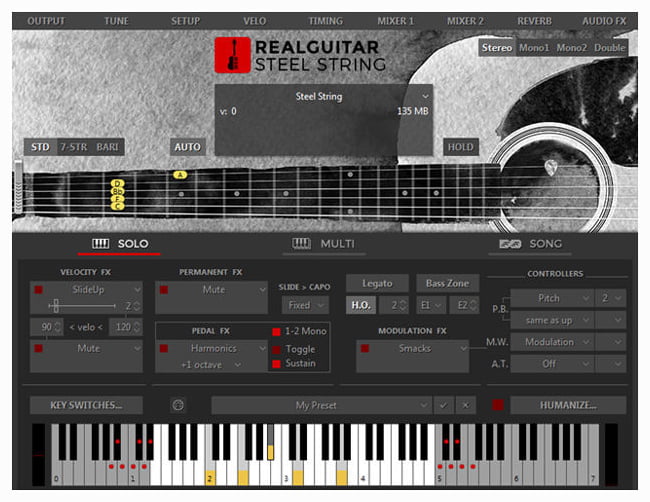This screenshot has height=502, width=650.
Task: Toggle the red square of Permanent FX Mute
Action: click(x=164, y=289)
